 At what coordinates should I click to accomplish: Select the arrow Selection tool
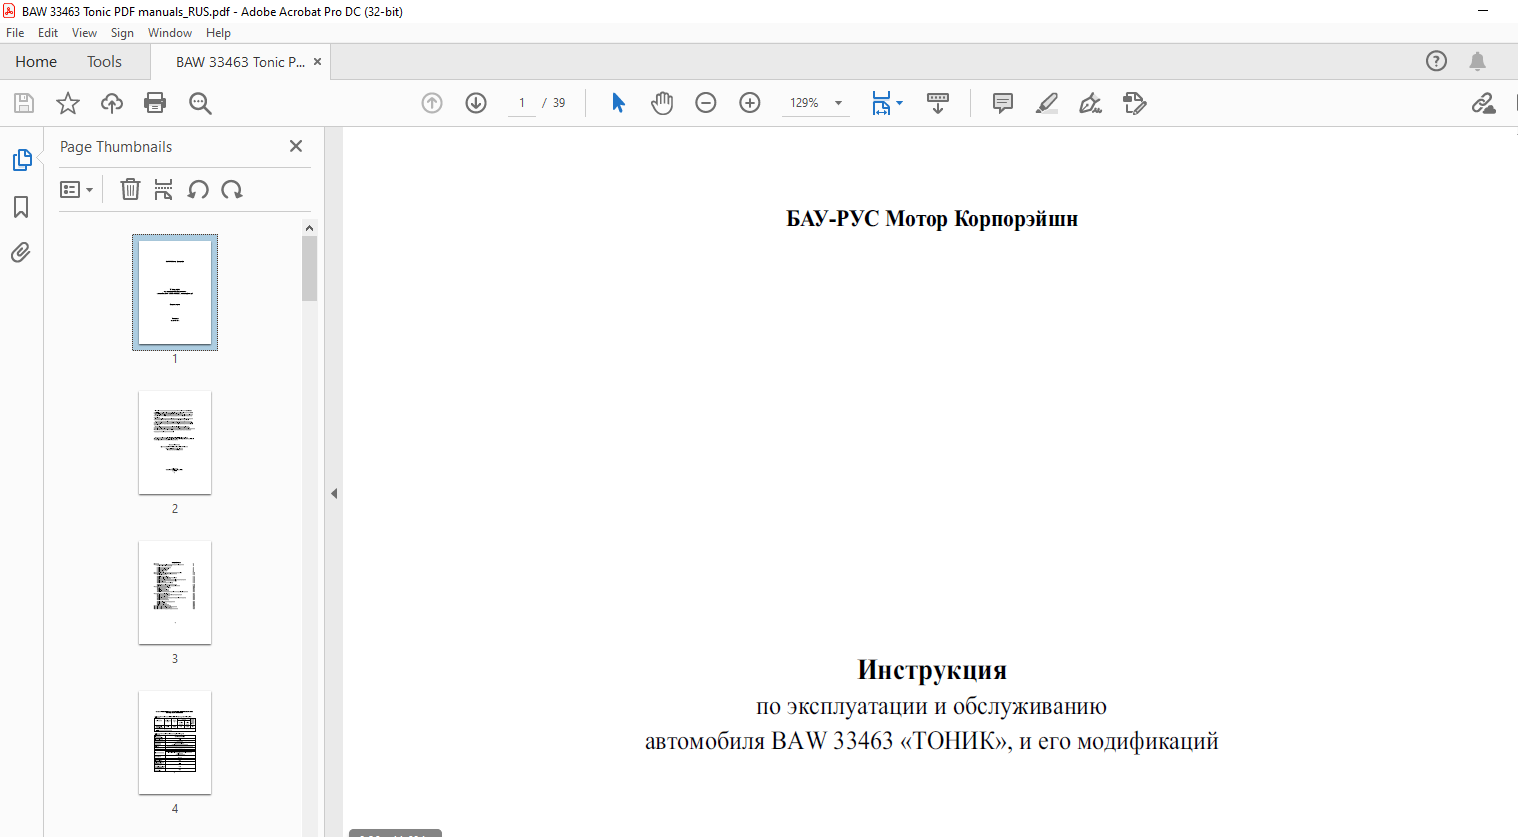618,103
